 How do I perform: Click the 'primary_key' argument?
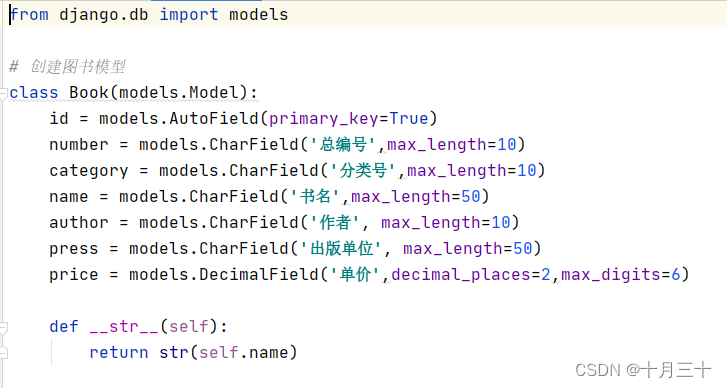324,119
